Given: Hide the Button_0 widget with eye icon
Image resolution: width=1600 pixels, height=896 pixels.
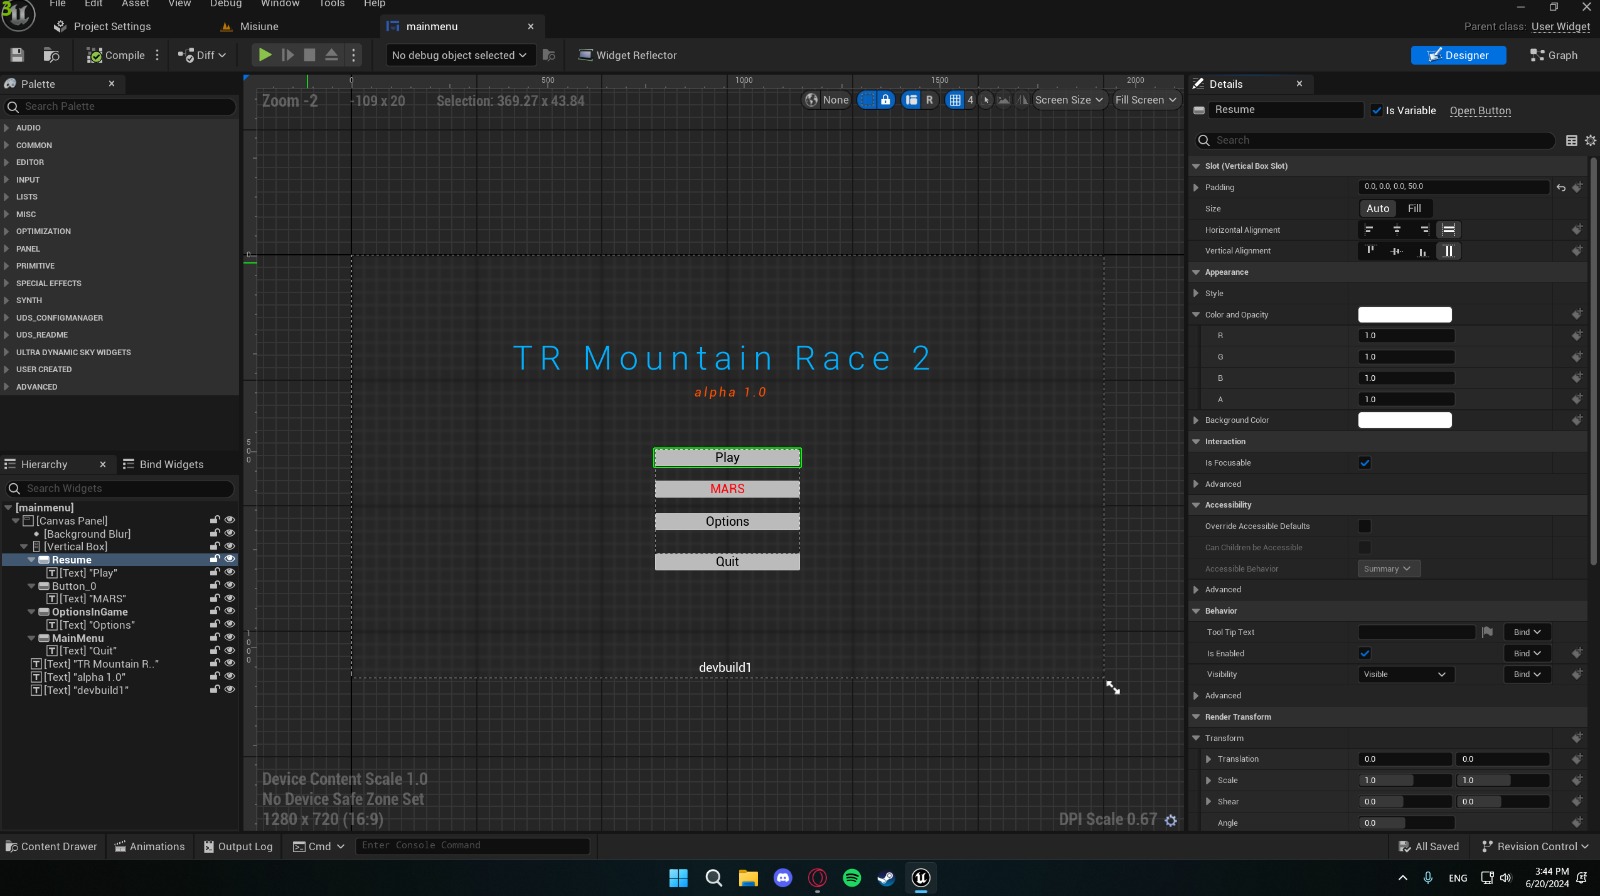Looking at the screenshot, I should click(x=230, y=586).
